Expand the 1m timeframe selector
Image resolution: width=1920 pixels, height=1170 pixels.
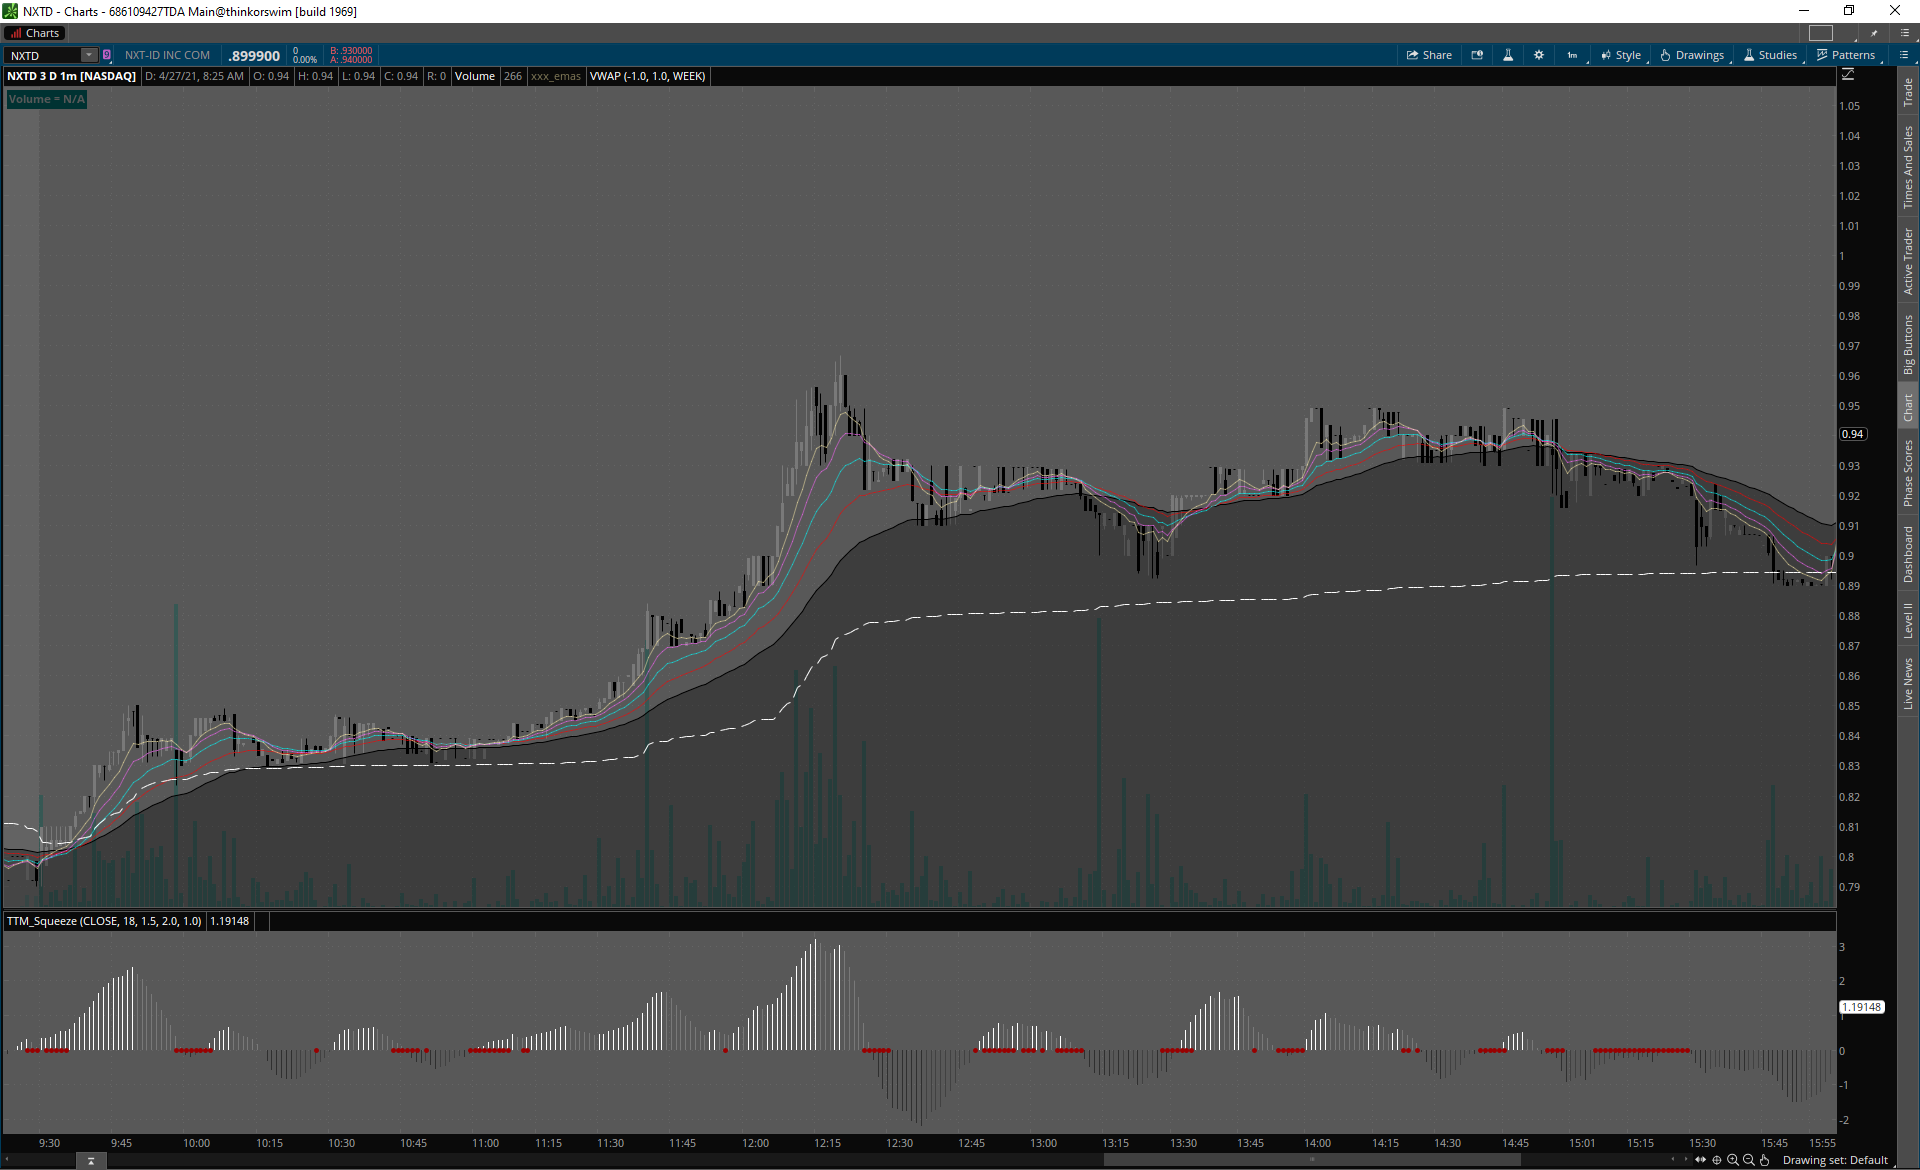click(1572, 55)
